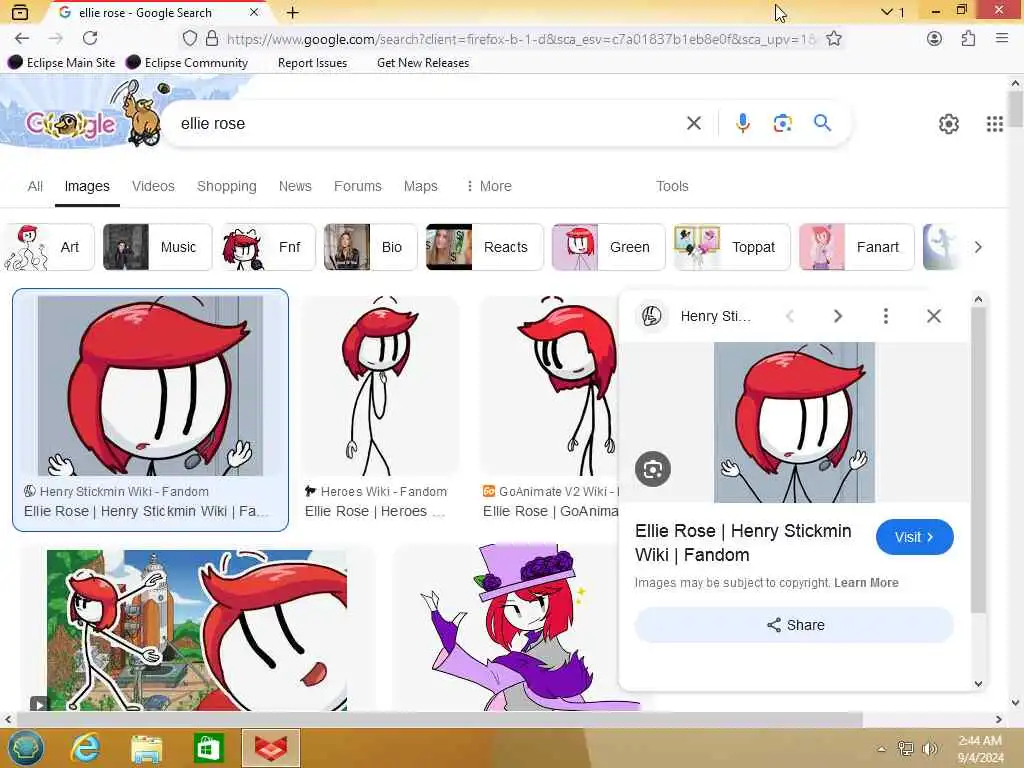Screen dimensions: 1024x768
Task: Open Eclipse Community bookmark
Action: click(x=187, y=63)
